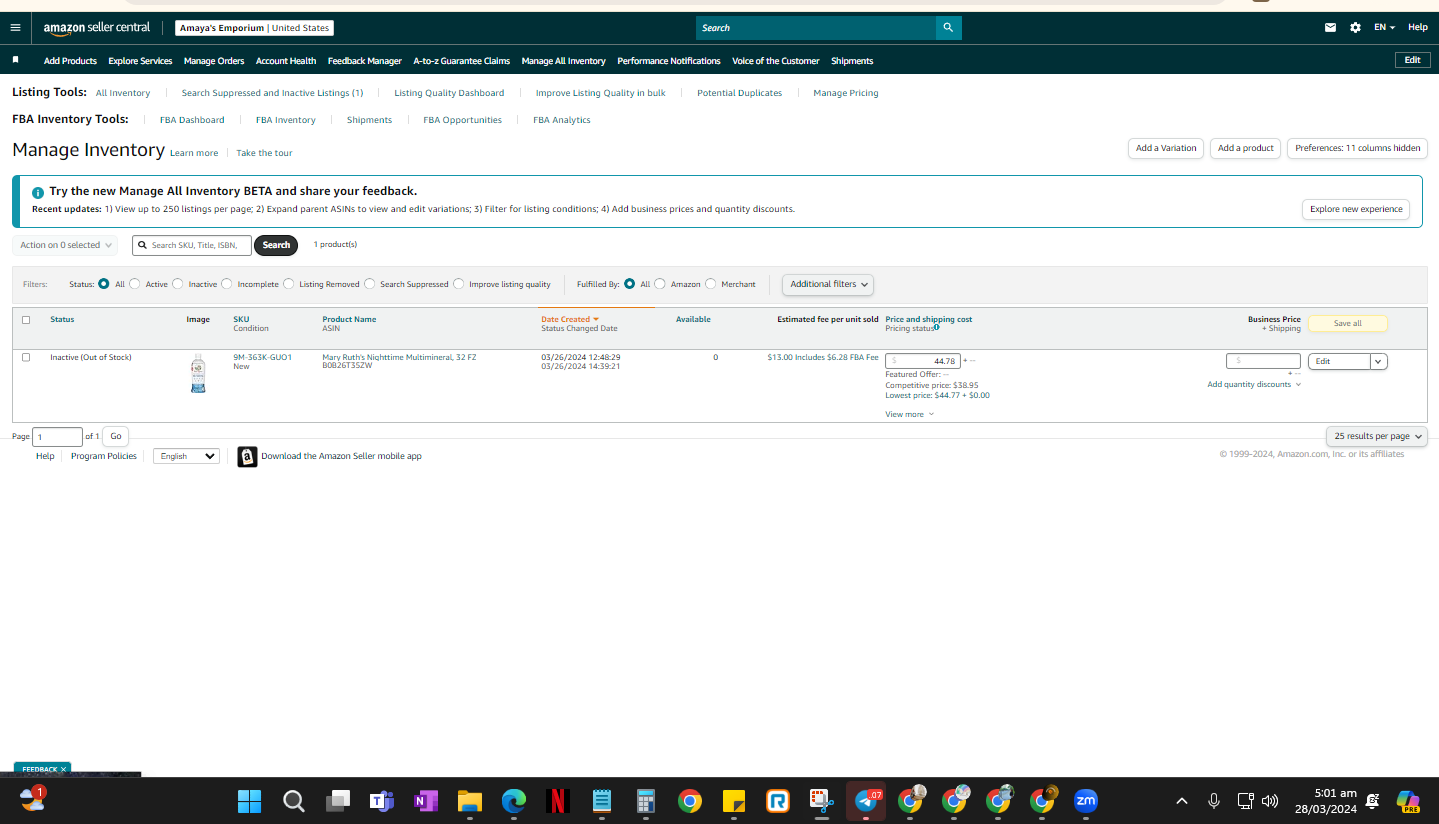Open the Copilot preview icon

click(1408, 801)
